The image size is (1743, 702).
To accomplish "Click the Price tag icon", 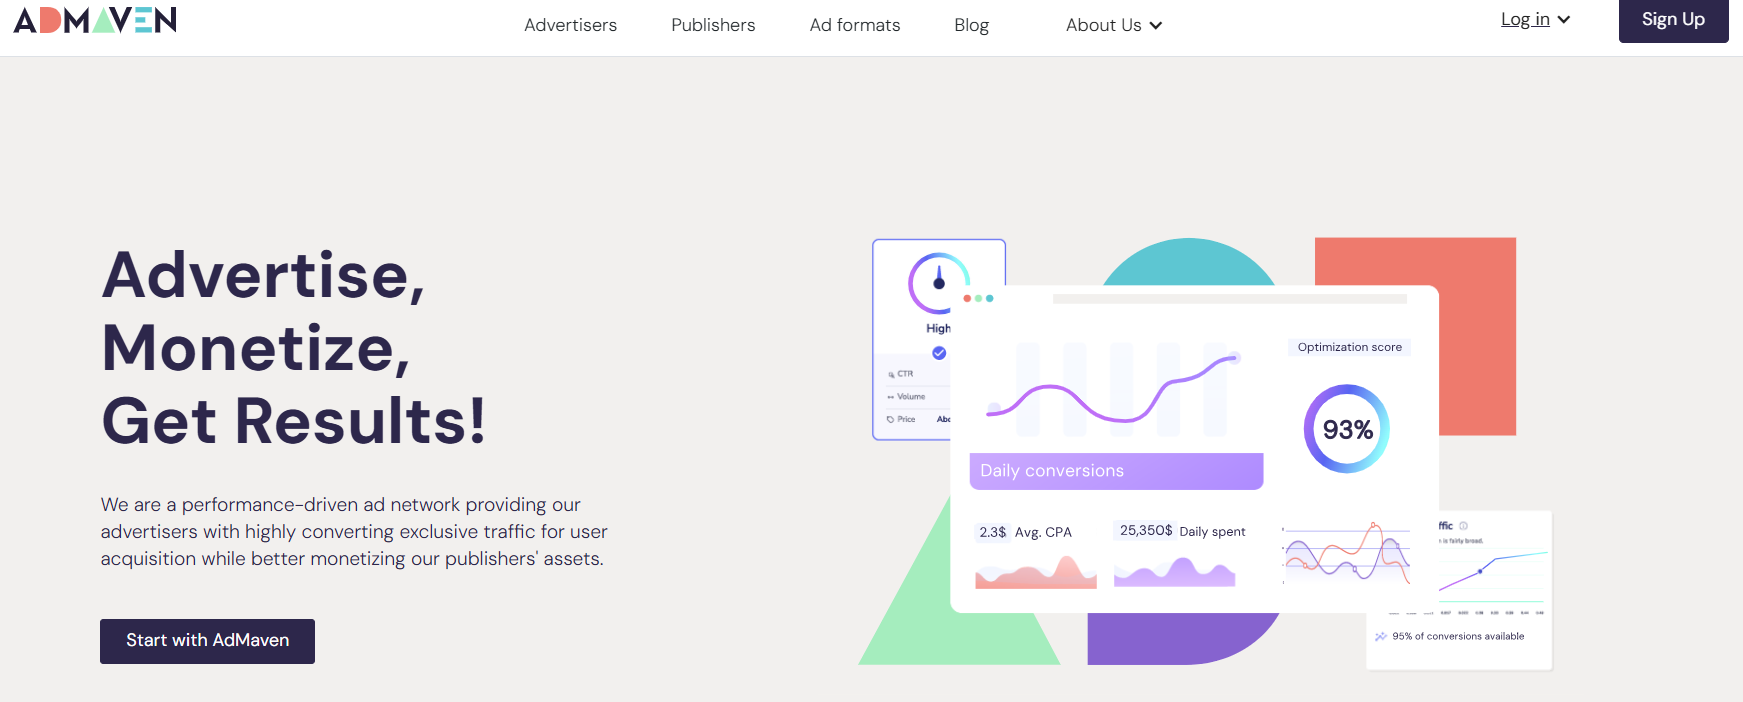I will (890, 419).
